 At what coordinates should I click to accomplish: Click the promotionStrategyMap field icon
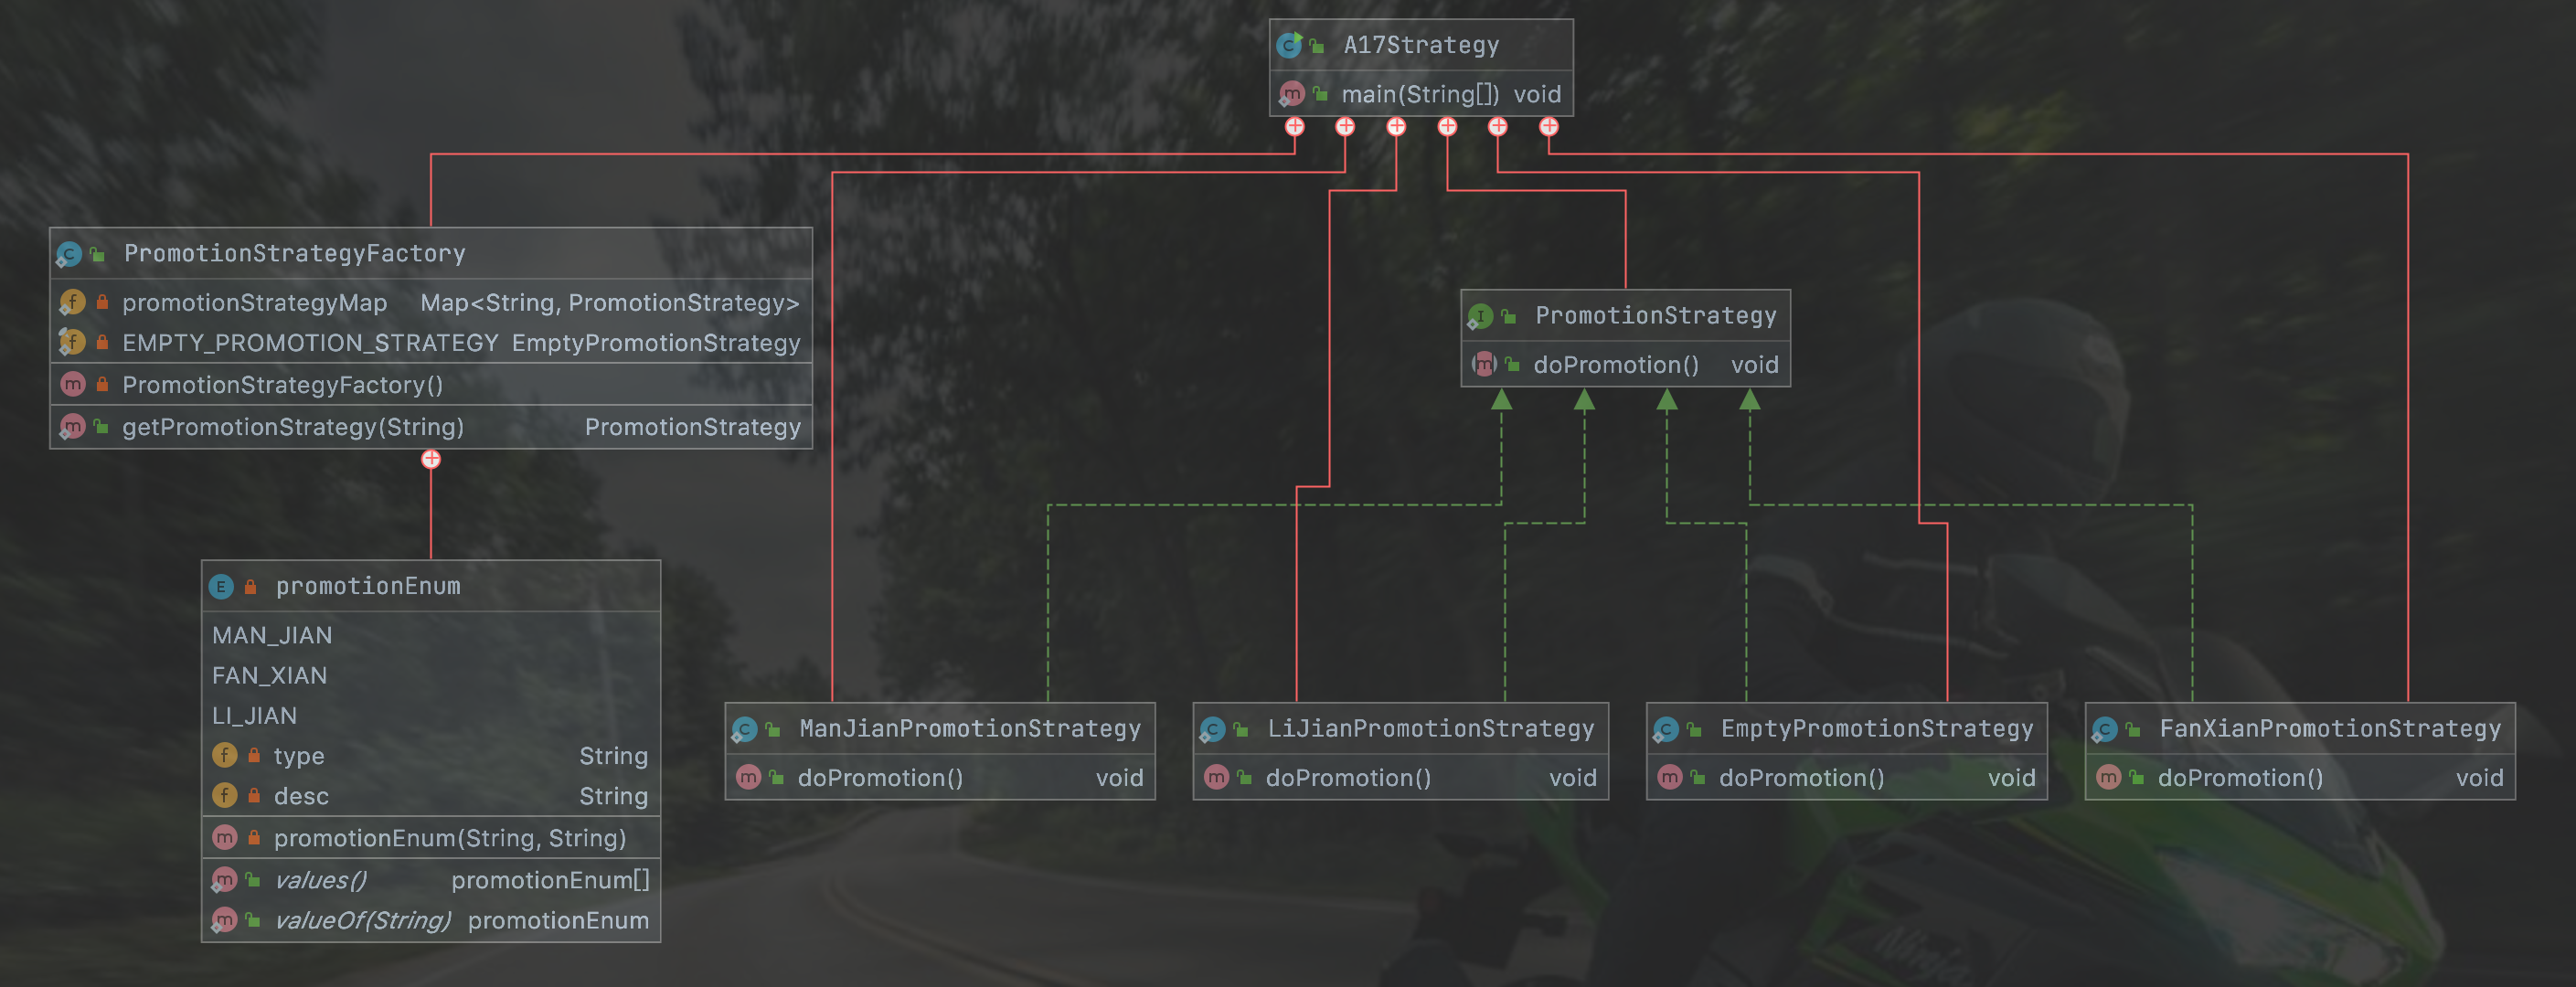[73, 302]
